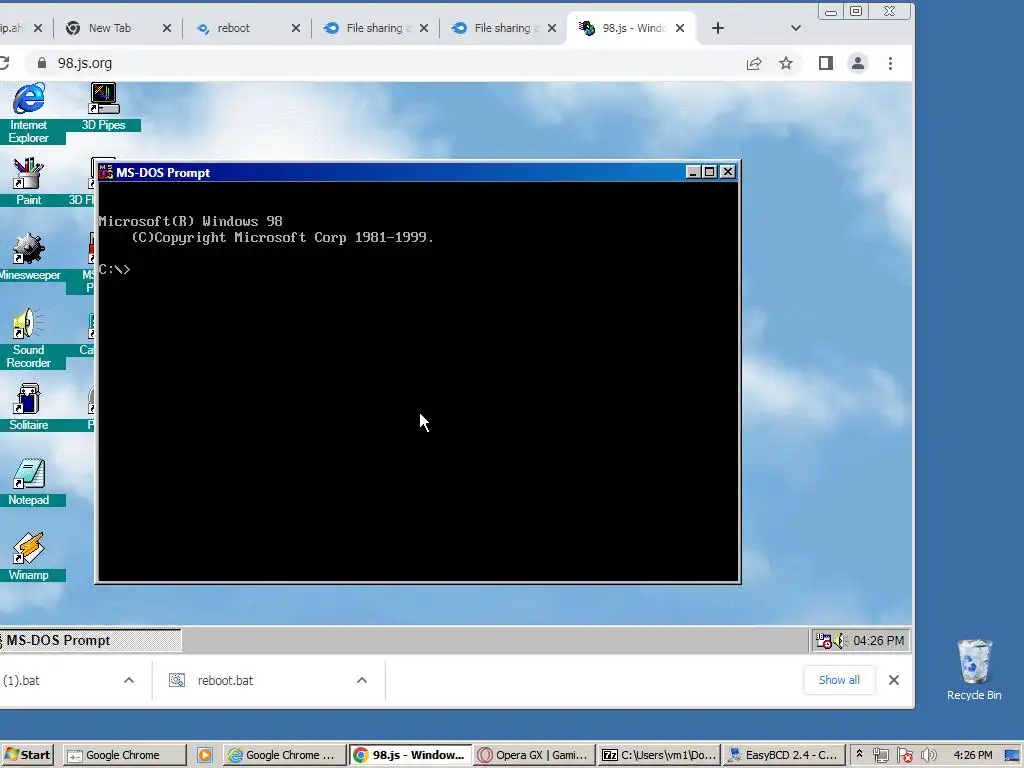
Task: Switch to 7-Zip C:\Users\vm1 taskbar item
Action: click(x=659, y=755)
